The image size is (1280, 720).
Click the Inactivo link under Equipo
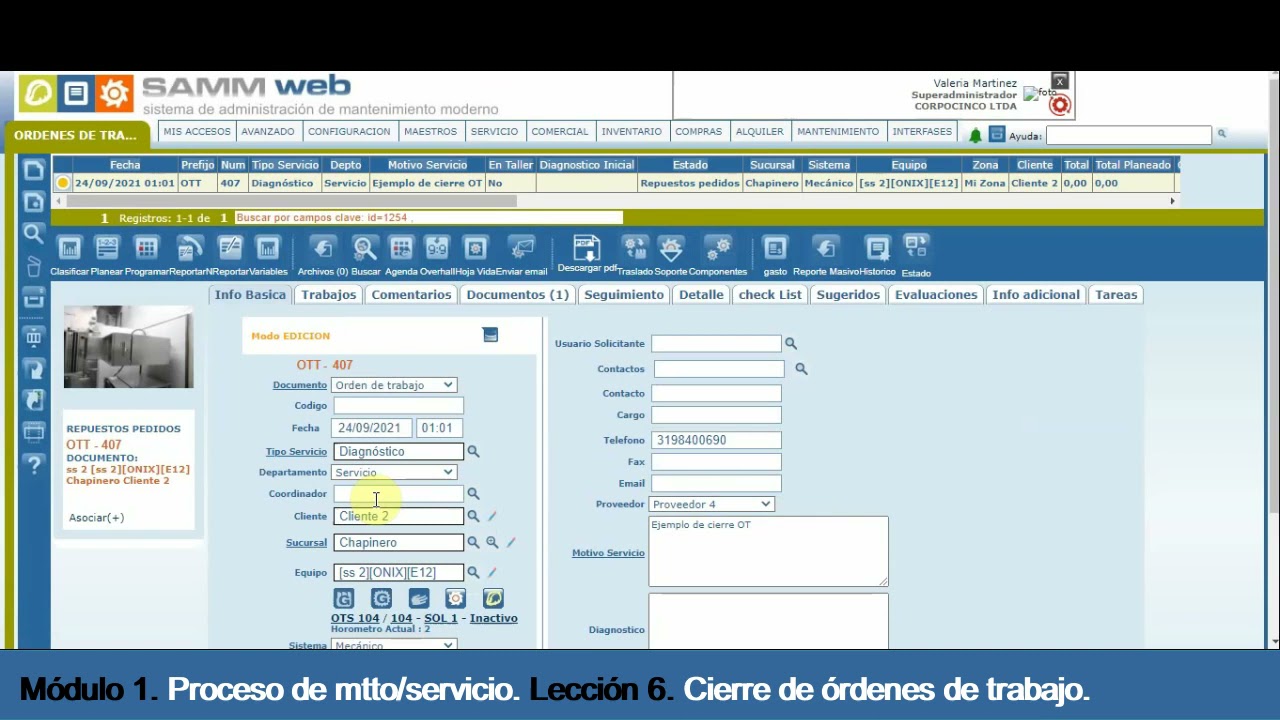point(494,618)
